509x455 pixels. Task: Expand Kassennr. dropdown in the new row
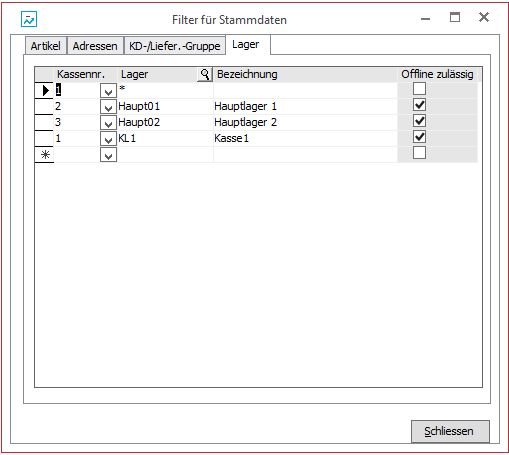pyautogui.click(x=108, y=155)
